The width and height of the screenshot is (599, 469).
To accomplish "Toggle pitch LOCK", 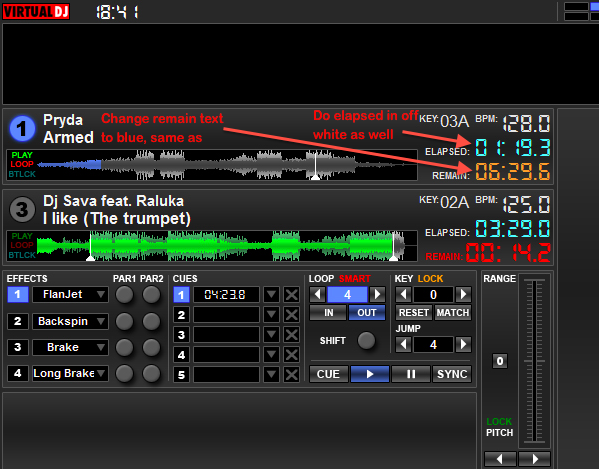I will [499, 422].
